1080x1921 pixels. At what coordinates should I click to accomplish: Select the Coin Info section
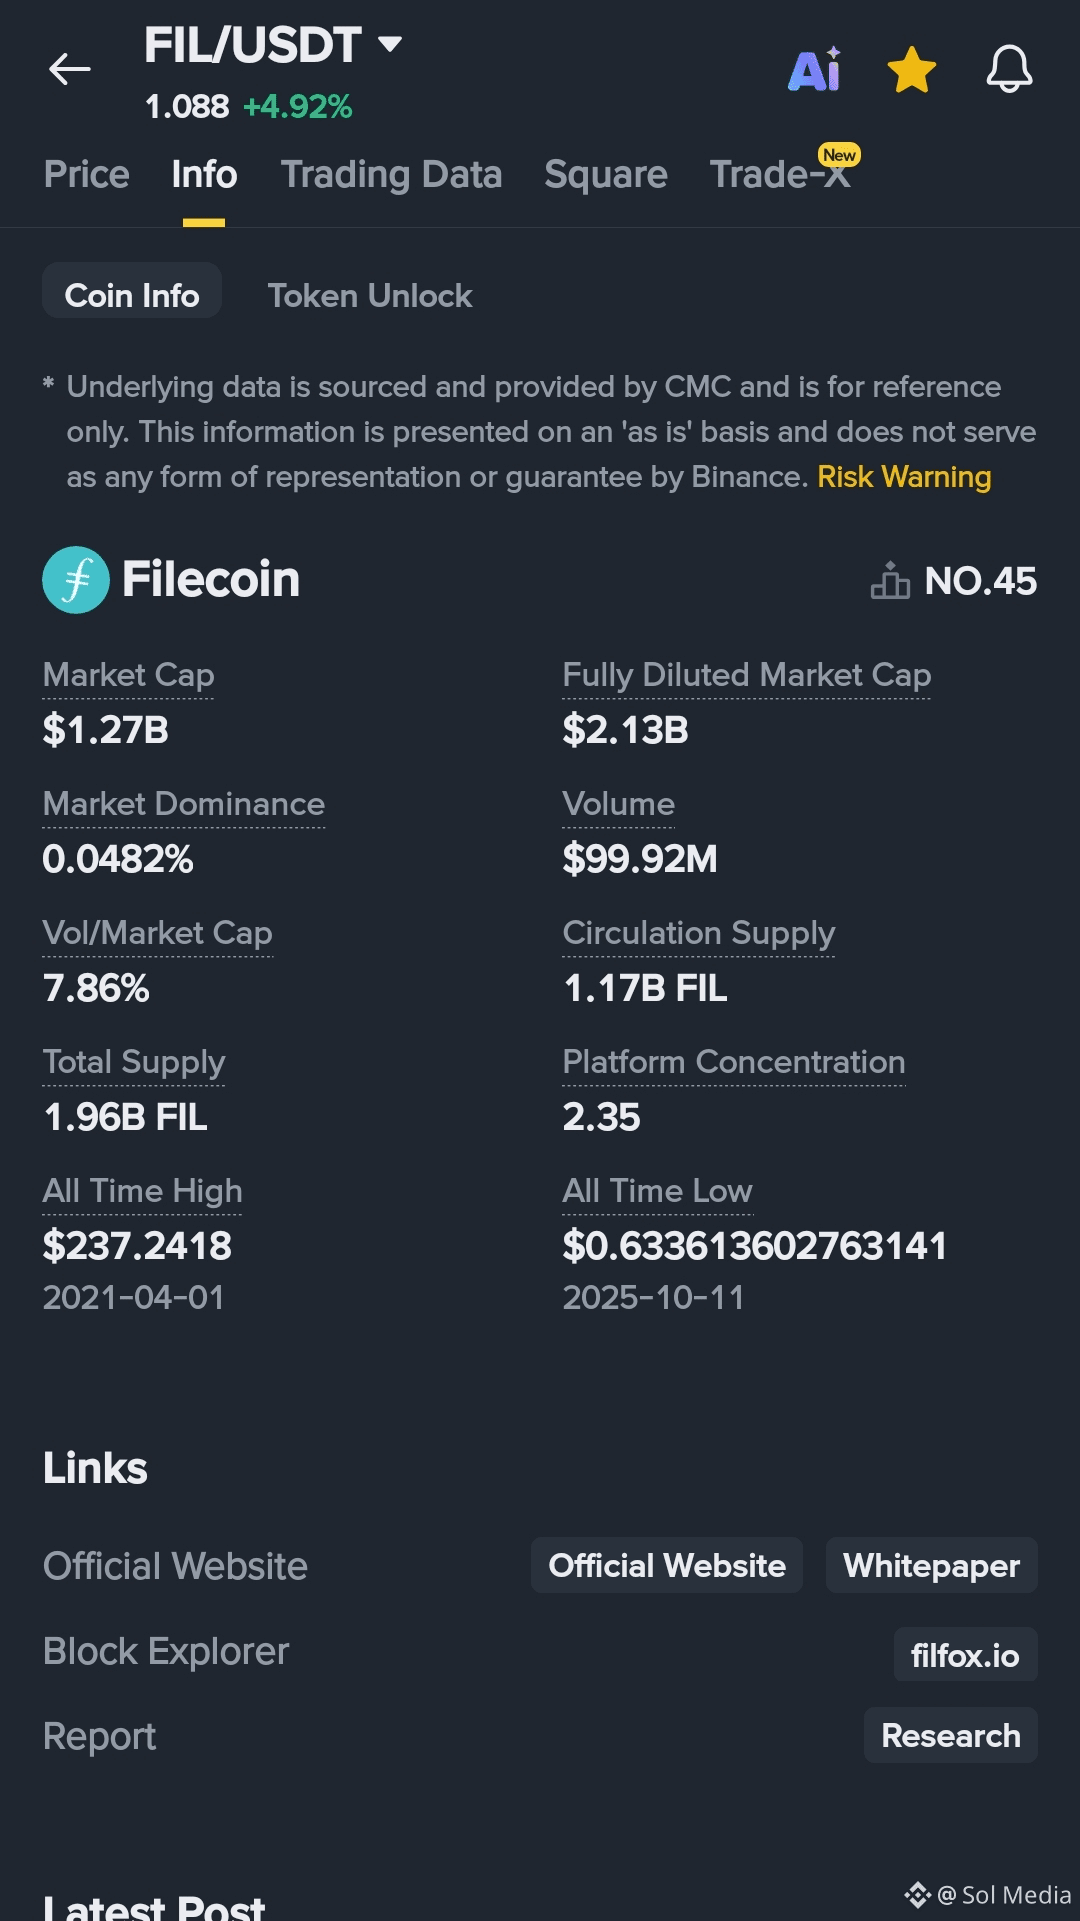(132, 296)
